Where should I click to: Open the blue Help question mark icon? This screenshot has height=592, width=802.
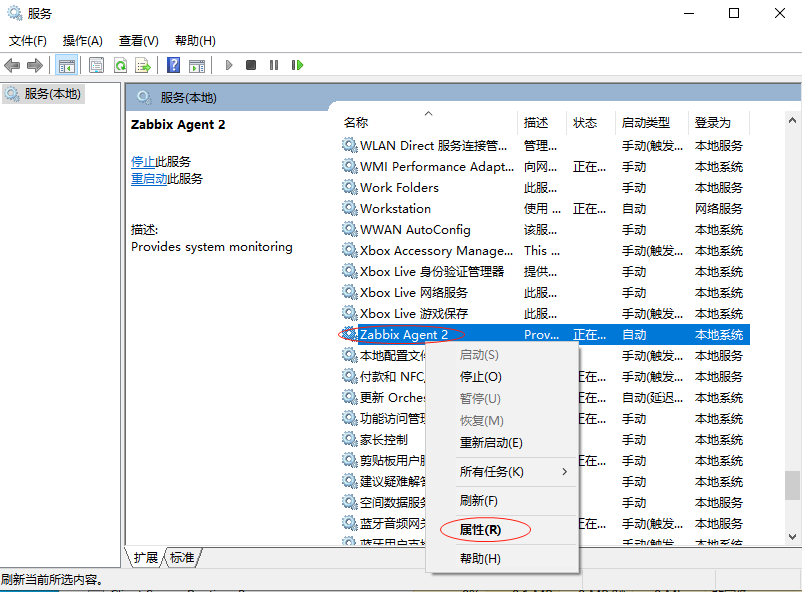pyautogui.click(x=173, y=65)
